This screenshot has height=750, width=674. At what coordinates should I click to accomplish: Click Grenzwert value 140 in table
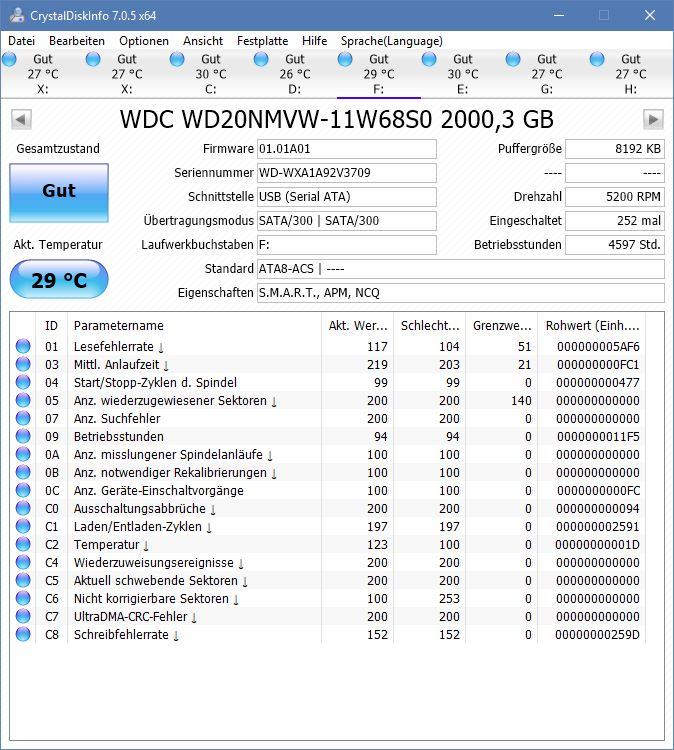521,401
